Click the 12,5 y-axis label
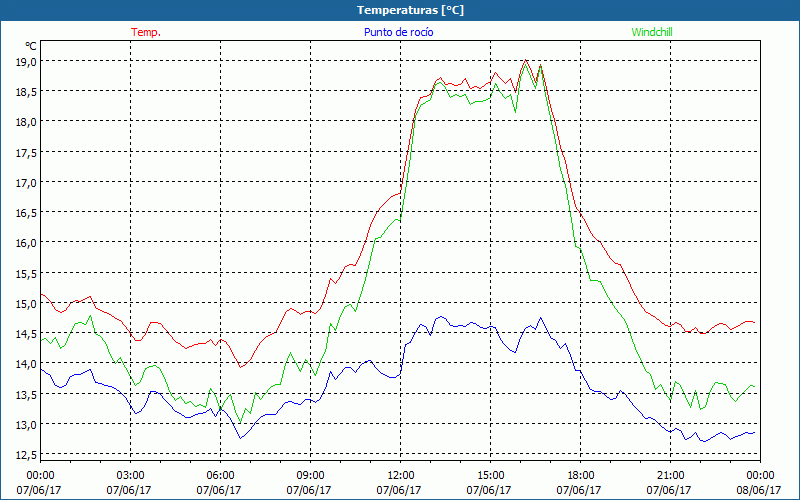 [26, 454]
